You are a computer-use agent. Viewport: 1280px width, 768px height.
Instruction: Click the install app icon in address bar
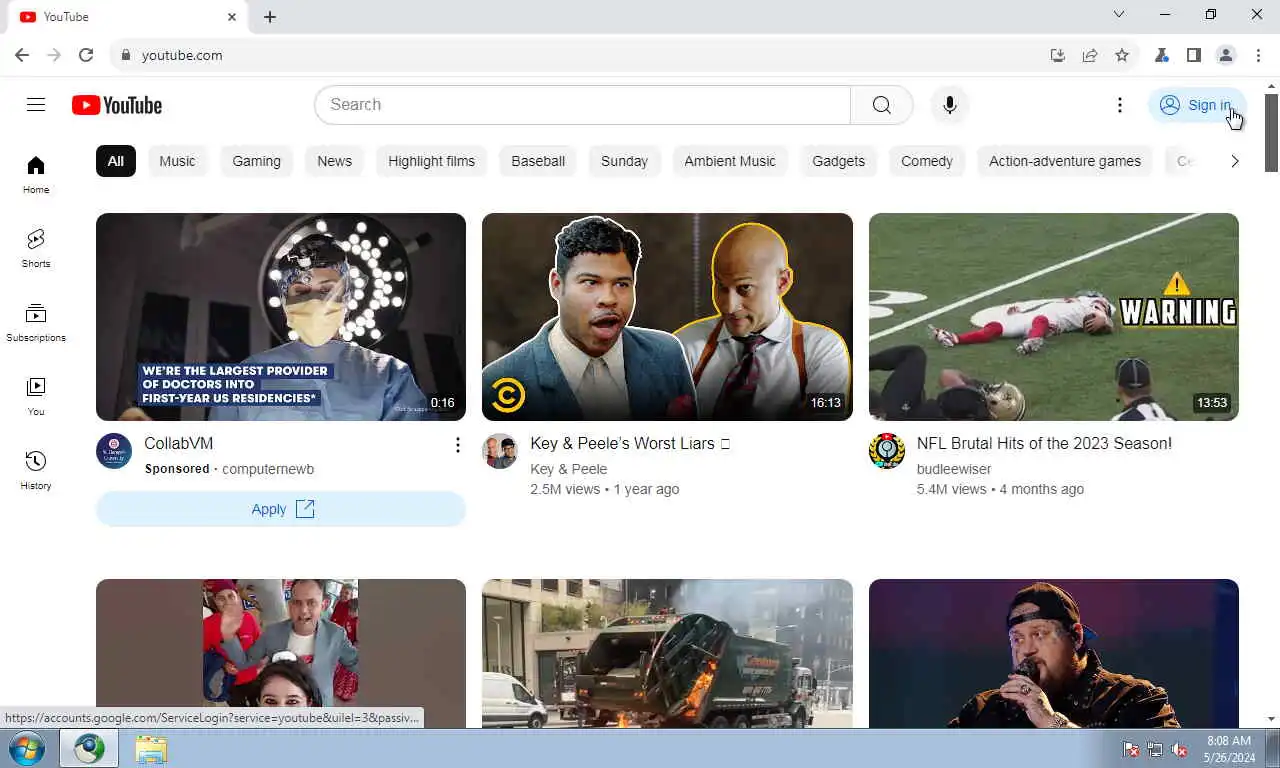[x=1058, y=55]
